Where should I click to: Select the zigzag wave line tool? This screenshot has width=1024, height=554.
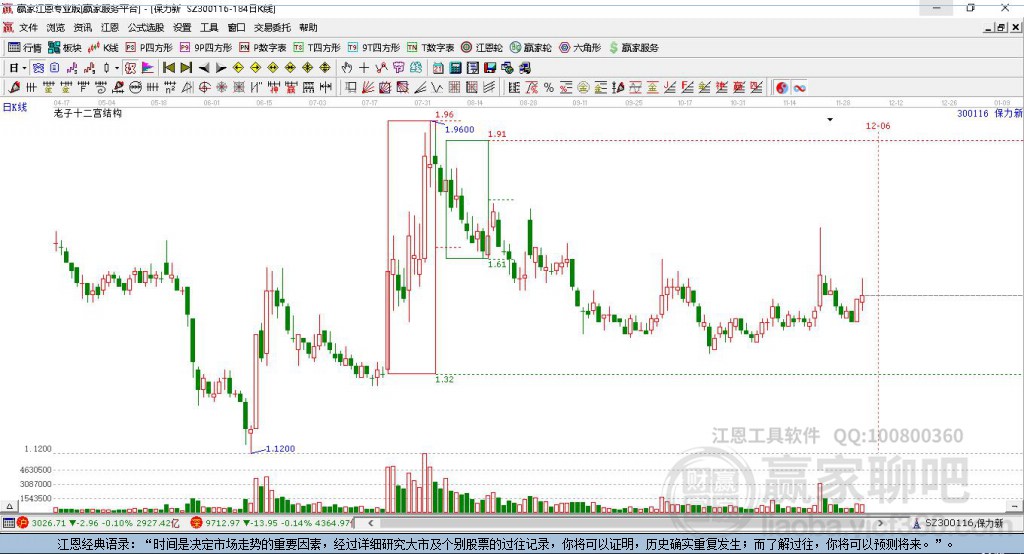(x=436, y=88)
